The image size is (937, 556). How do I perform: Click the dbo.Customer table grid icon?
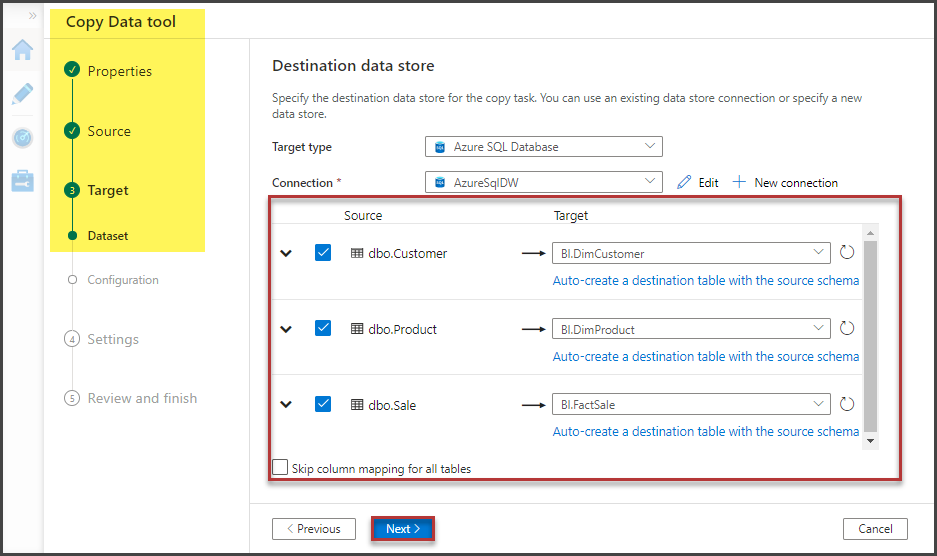(x=357, y=253)
